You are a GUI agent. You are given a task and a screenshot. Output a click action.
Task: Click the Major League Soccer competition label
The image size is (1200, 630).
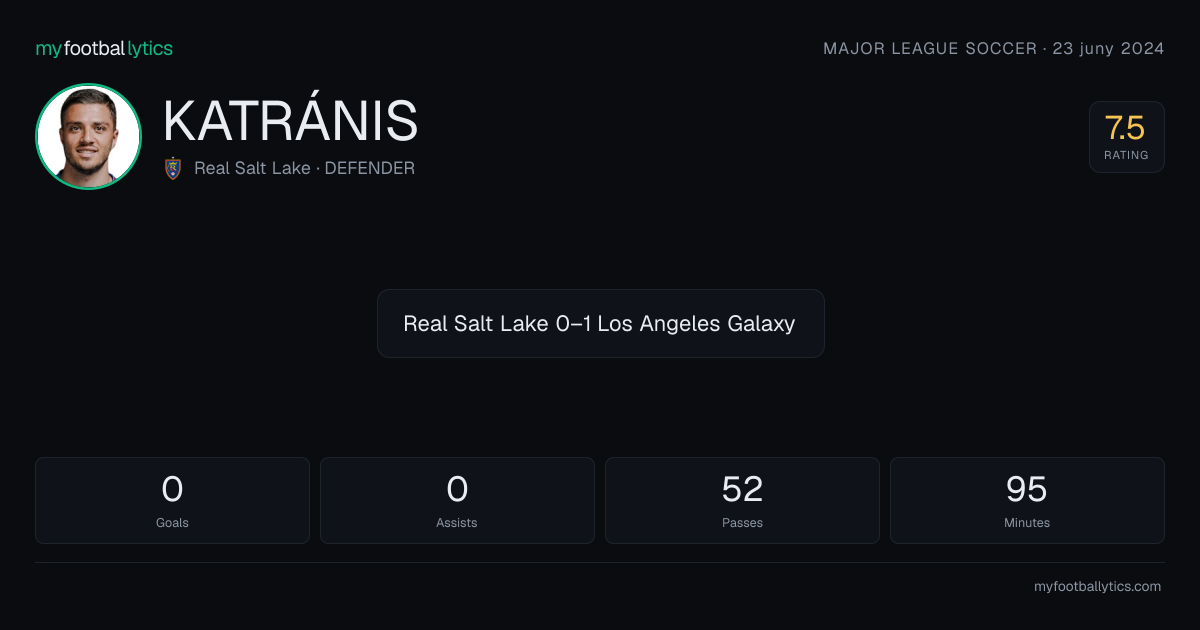pyautogui.click(x=930, y=48)
